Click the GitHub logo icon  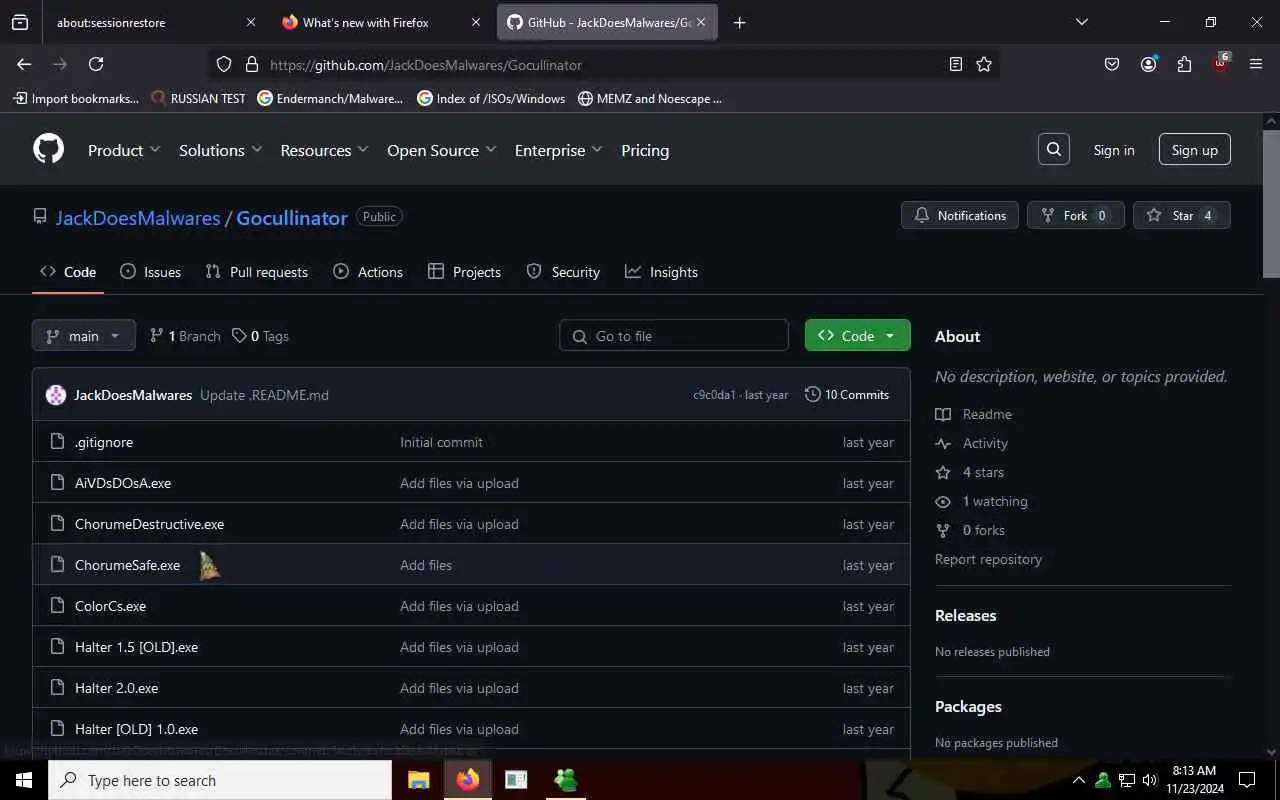(x=48, y=149)
